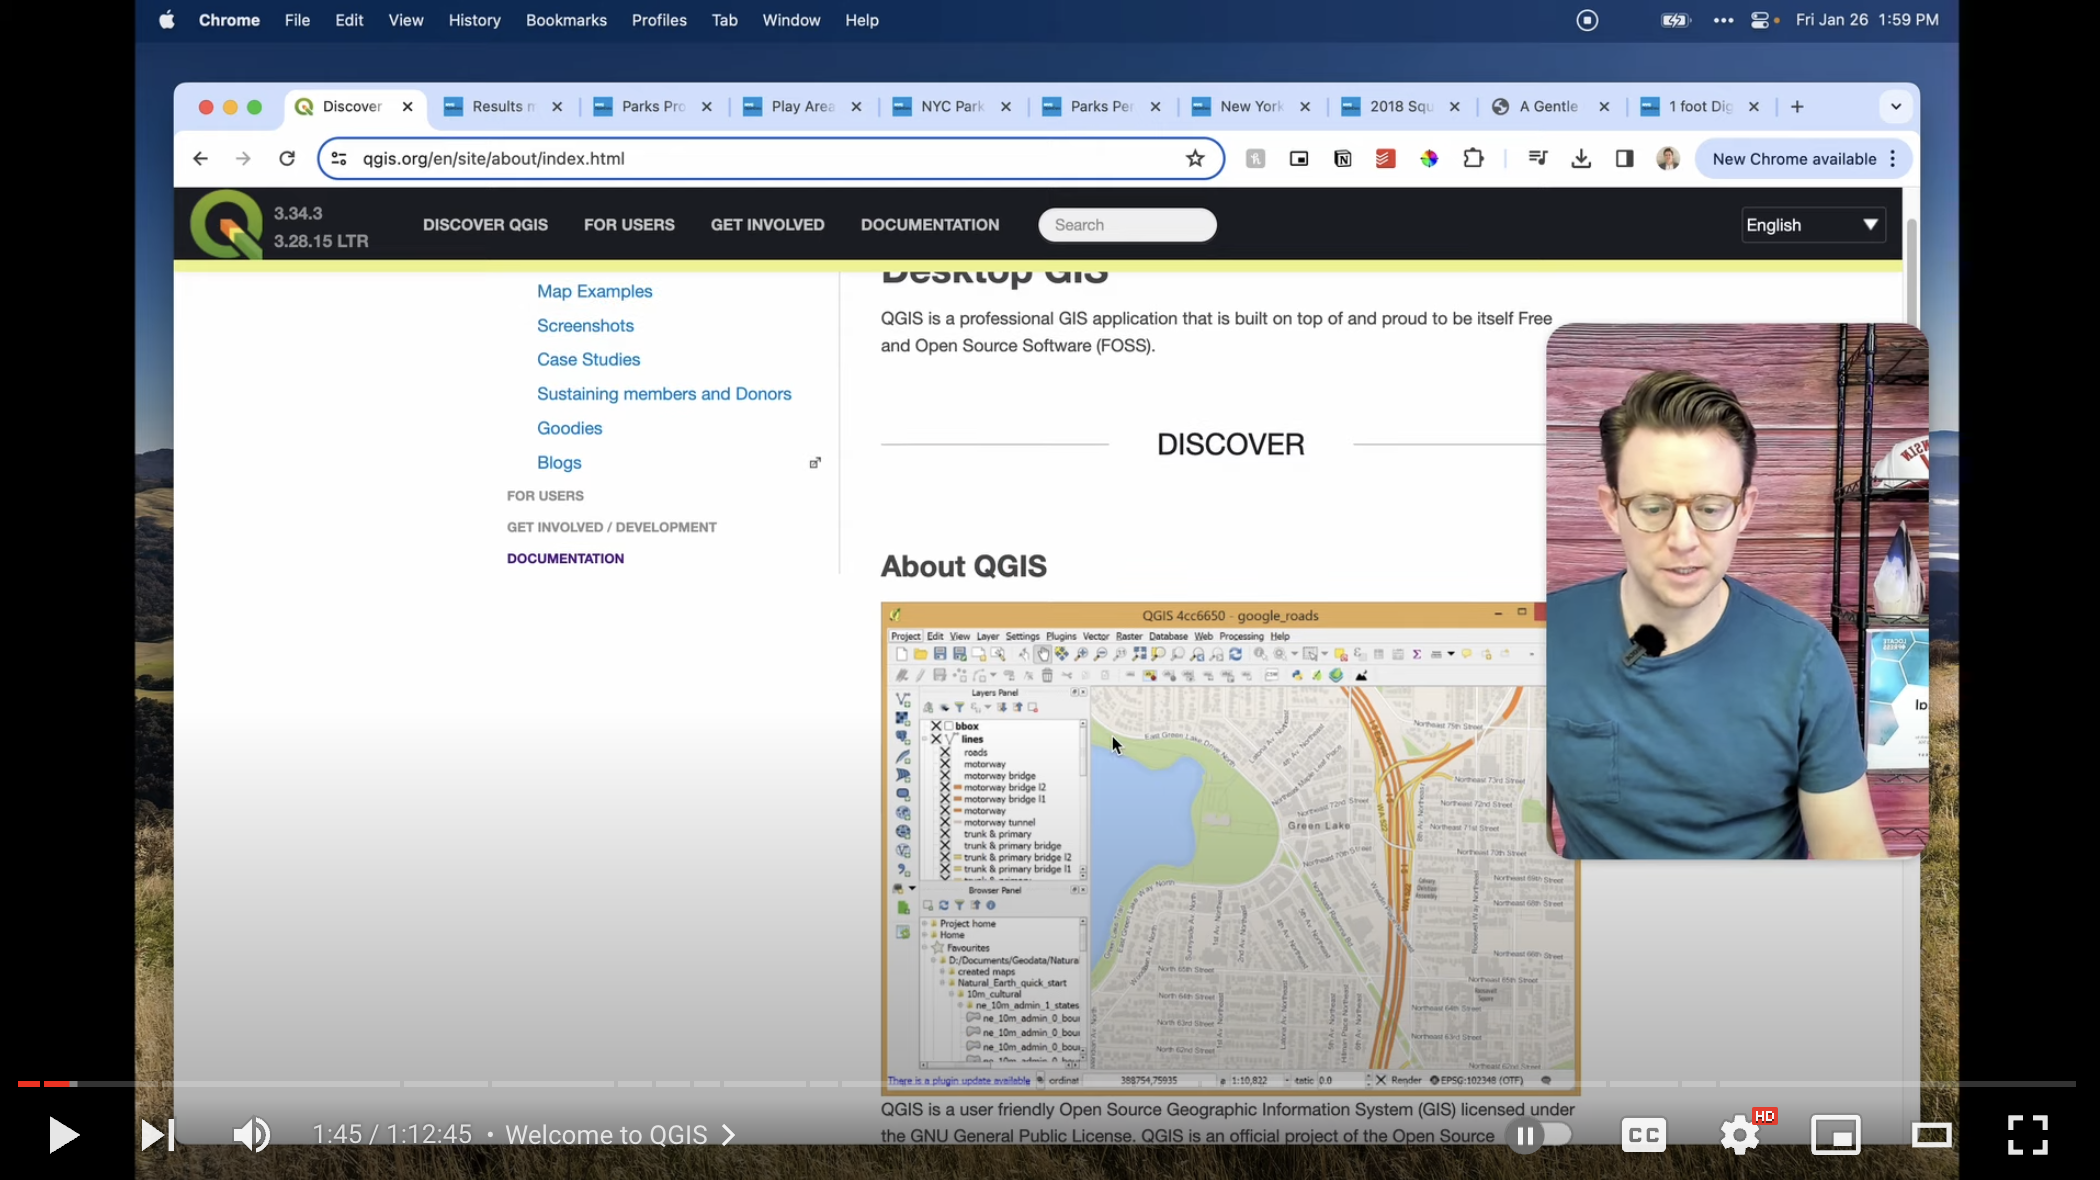
Task: Open the colorful circle extension icon
Action: coord(1429,158)
